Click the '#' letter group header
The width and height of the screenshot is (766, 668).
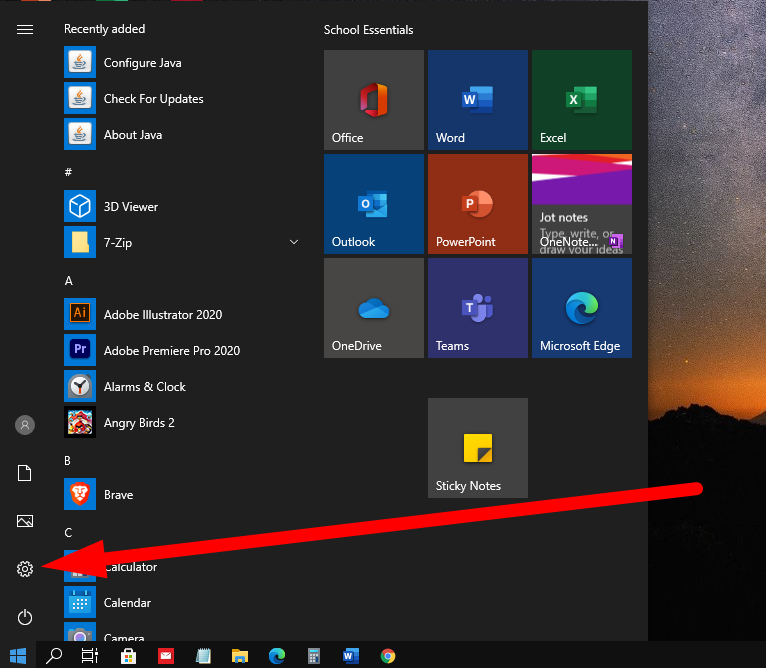pyautogui.click(x=68, y=172)
